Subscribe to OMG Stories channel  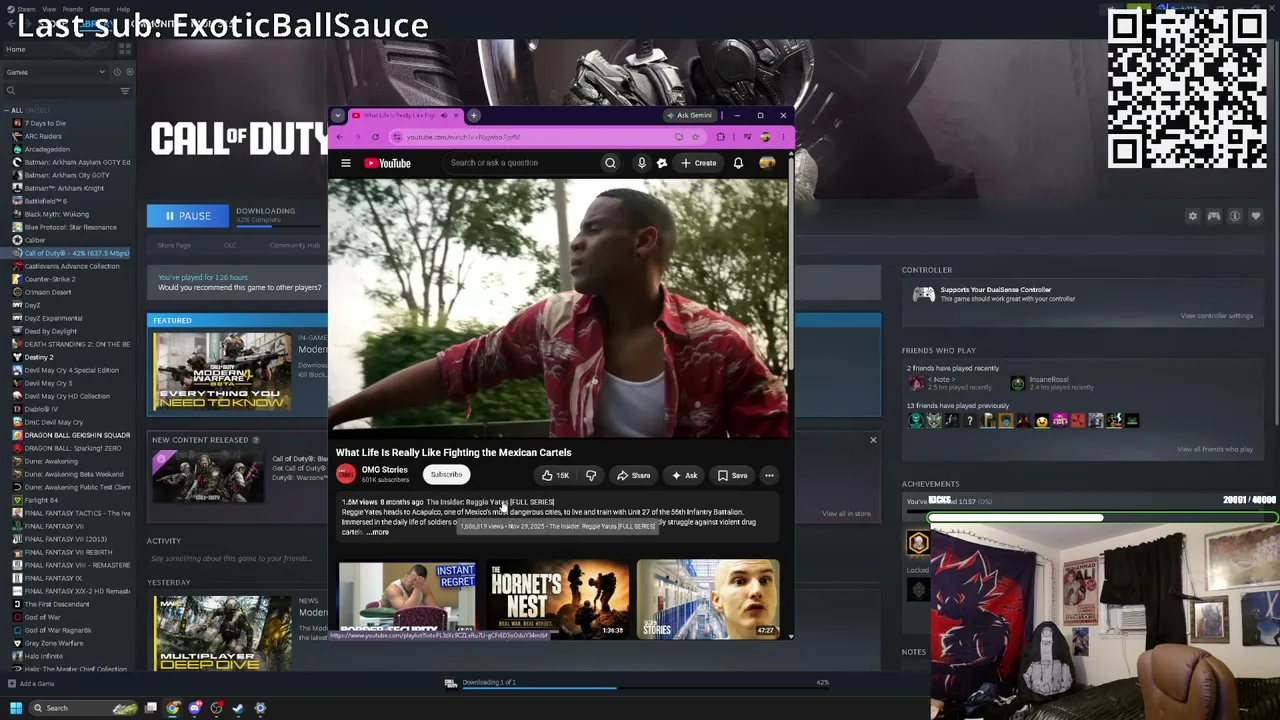click(446, 475)
